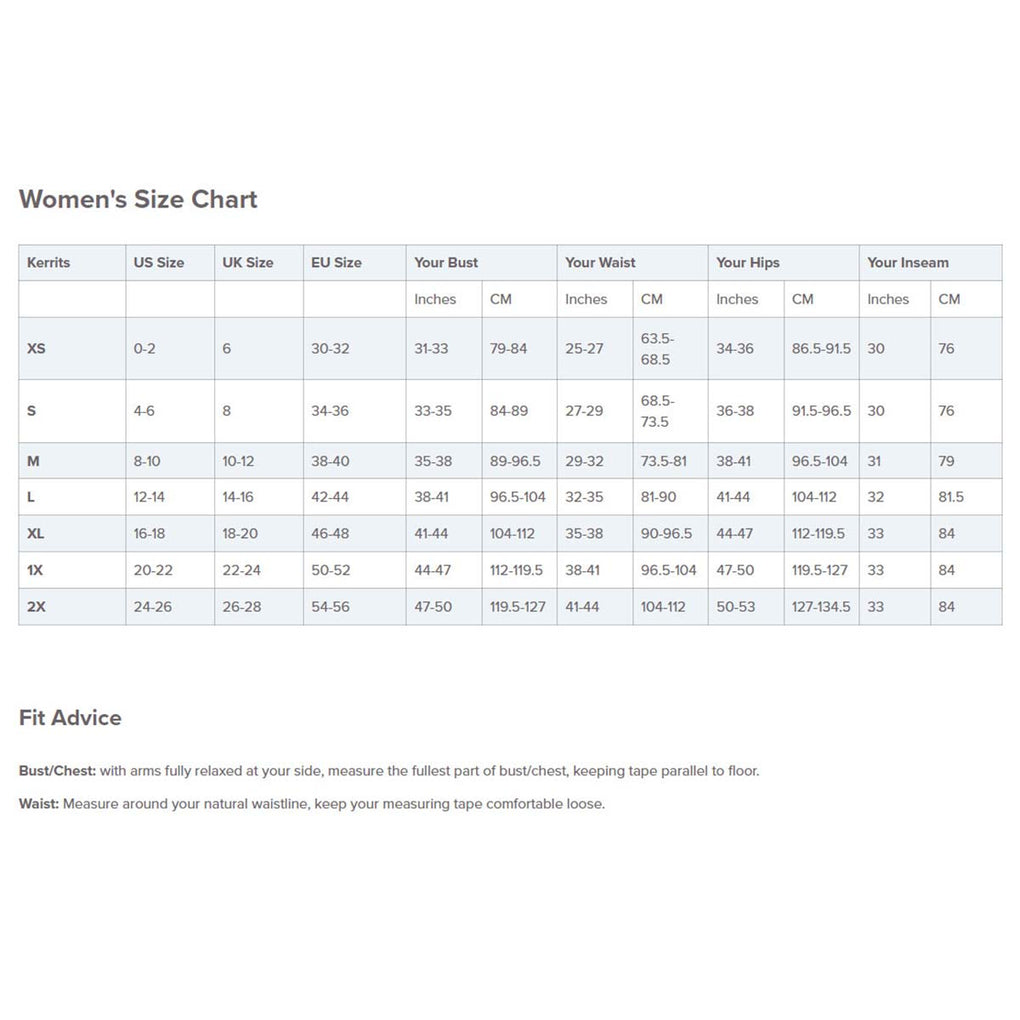Click the M size row label

(x=33, y=461)
